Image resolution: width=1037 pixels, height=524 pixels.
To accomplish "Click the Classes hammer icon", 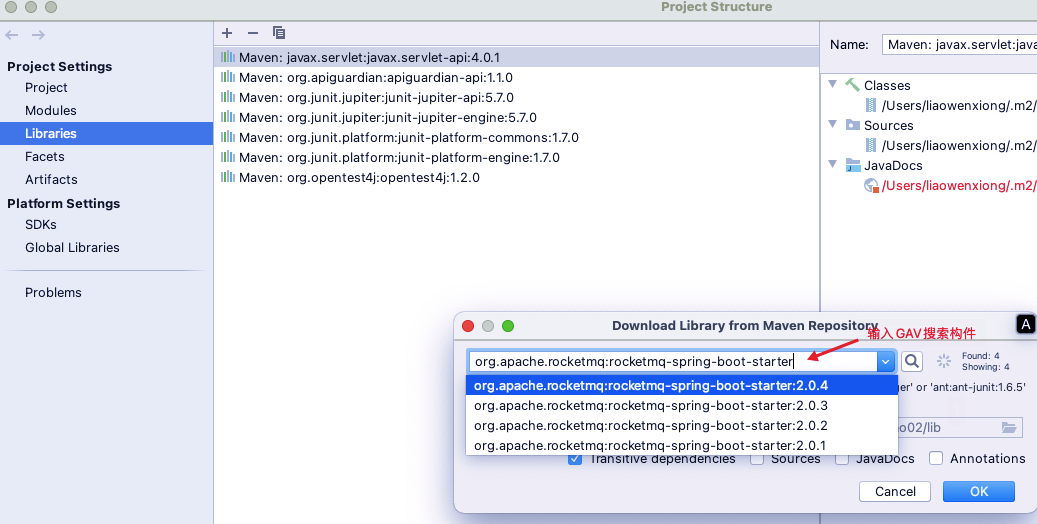I will tap(852, 85).
